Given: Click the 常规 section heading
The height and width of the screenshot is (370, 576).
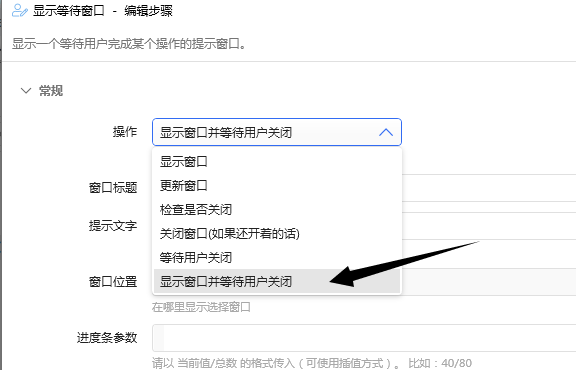Looking at the screenshot, I should tap(51, 90).
